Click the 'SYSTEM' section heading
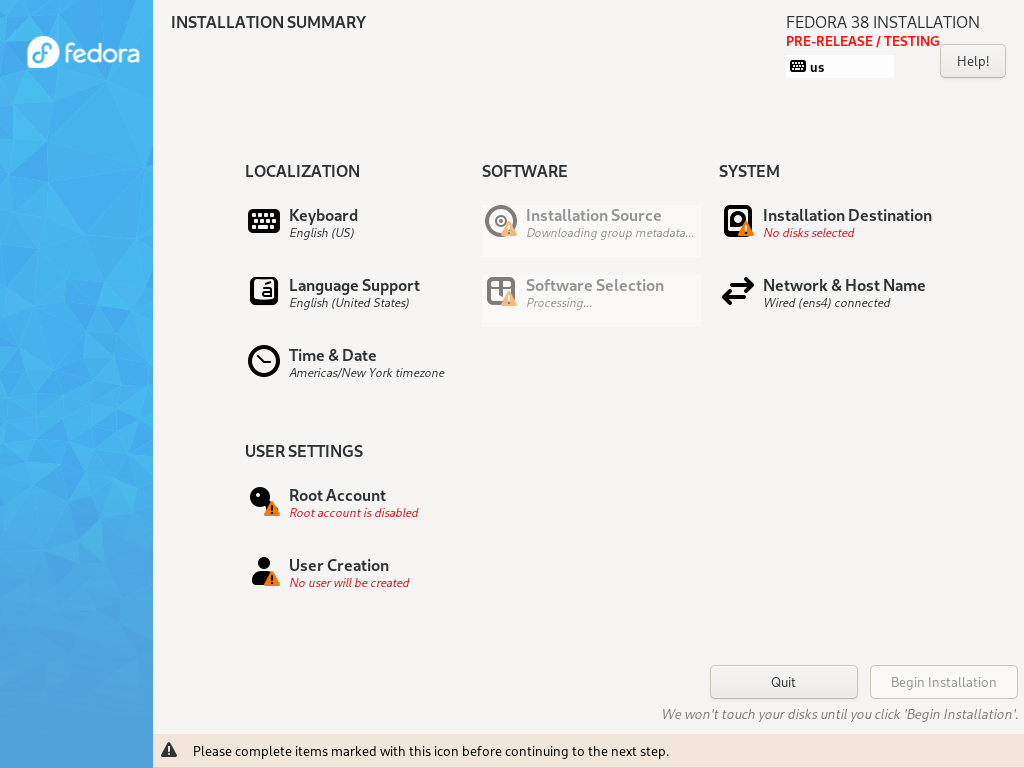The width and height of the screenshot is (1024, 768). (749, 171)
